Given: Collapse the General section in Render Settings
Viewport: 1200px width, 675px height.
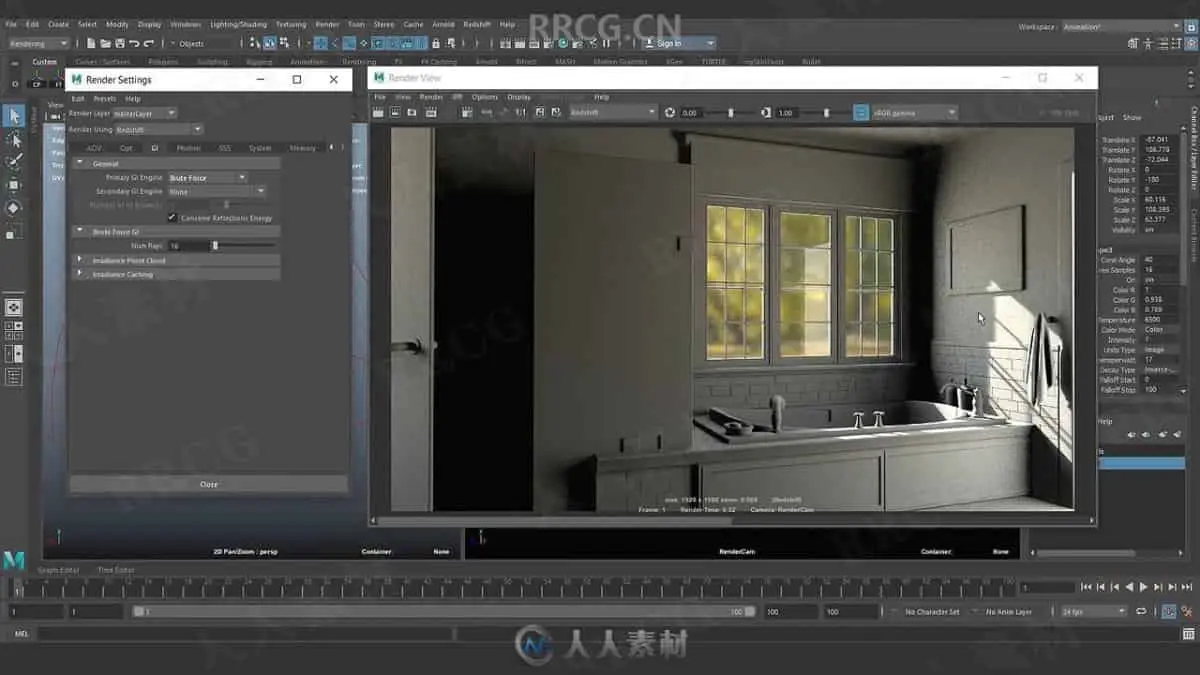Looking at the screenshot, I should (80, 163).
